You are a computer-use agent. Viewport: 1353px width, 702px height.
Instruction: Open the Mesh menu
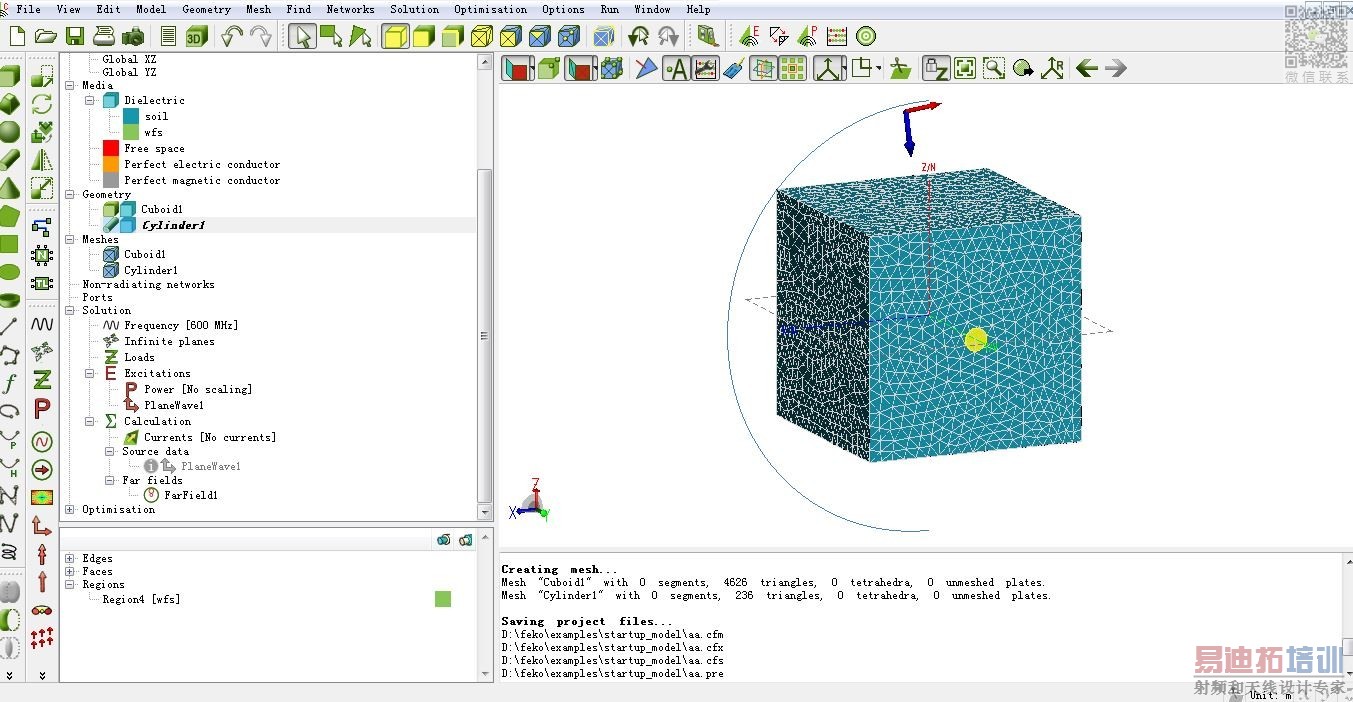point(258,9)
